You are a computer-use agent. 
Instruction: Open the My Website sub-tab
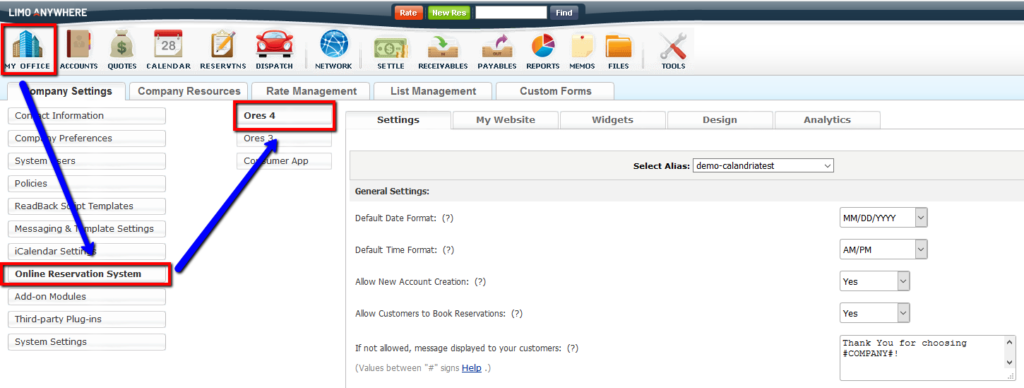click(505, 120)
